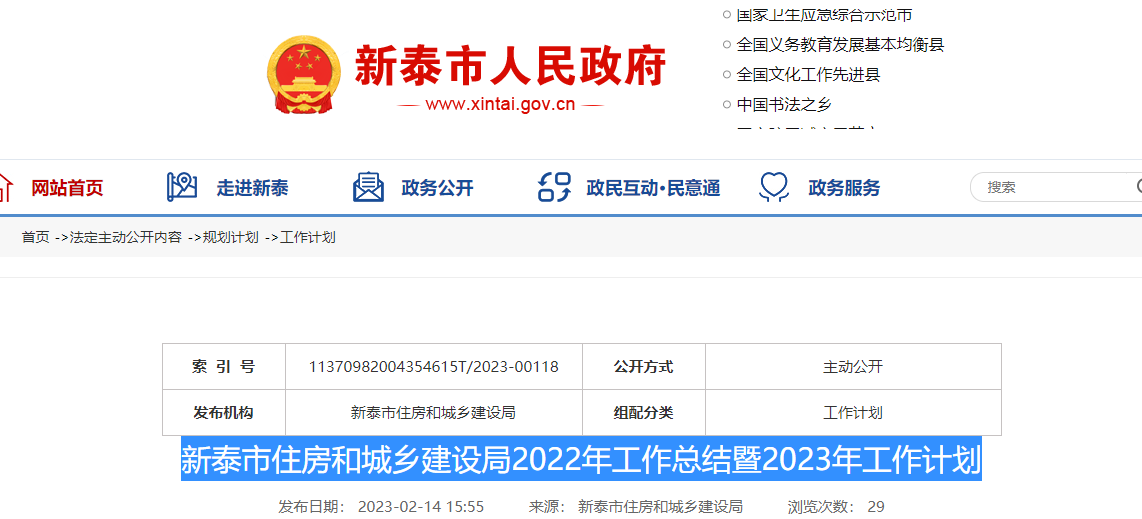
Task: Select 政务服务 in navigation bar
Action: click(844, 188)
